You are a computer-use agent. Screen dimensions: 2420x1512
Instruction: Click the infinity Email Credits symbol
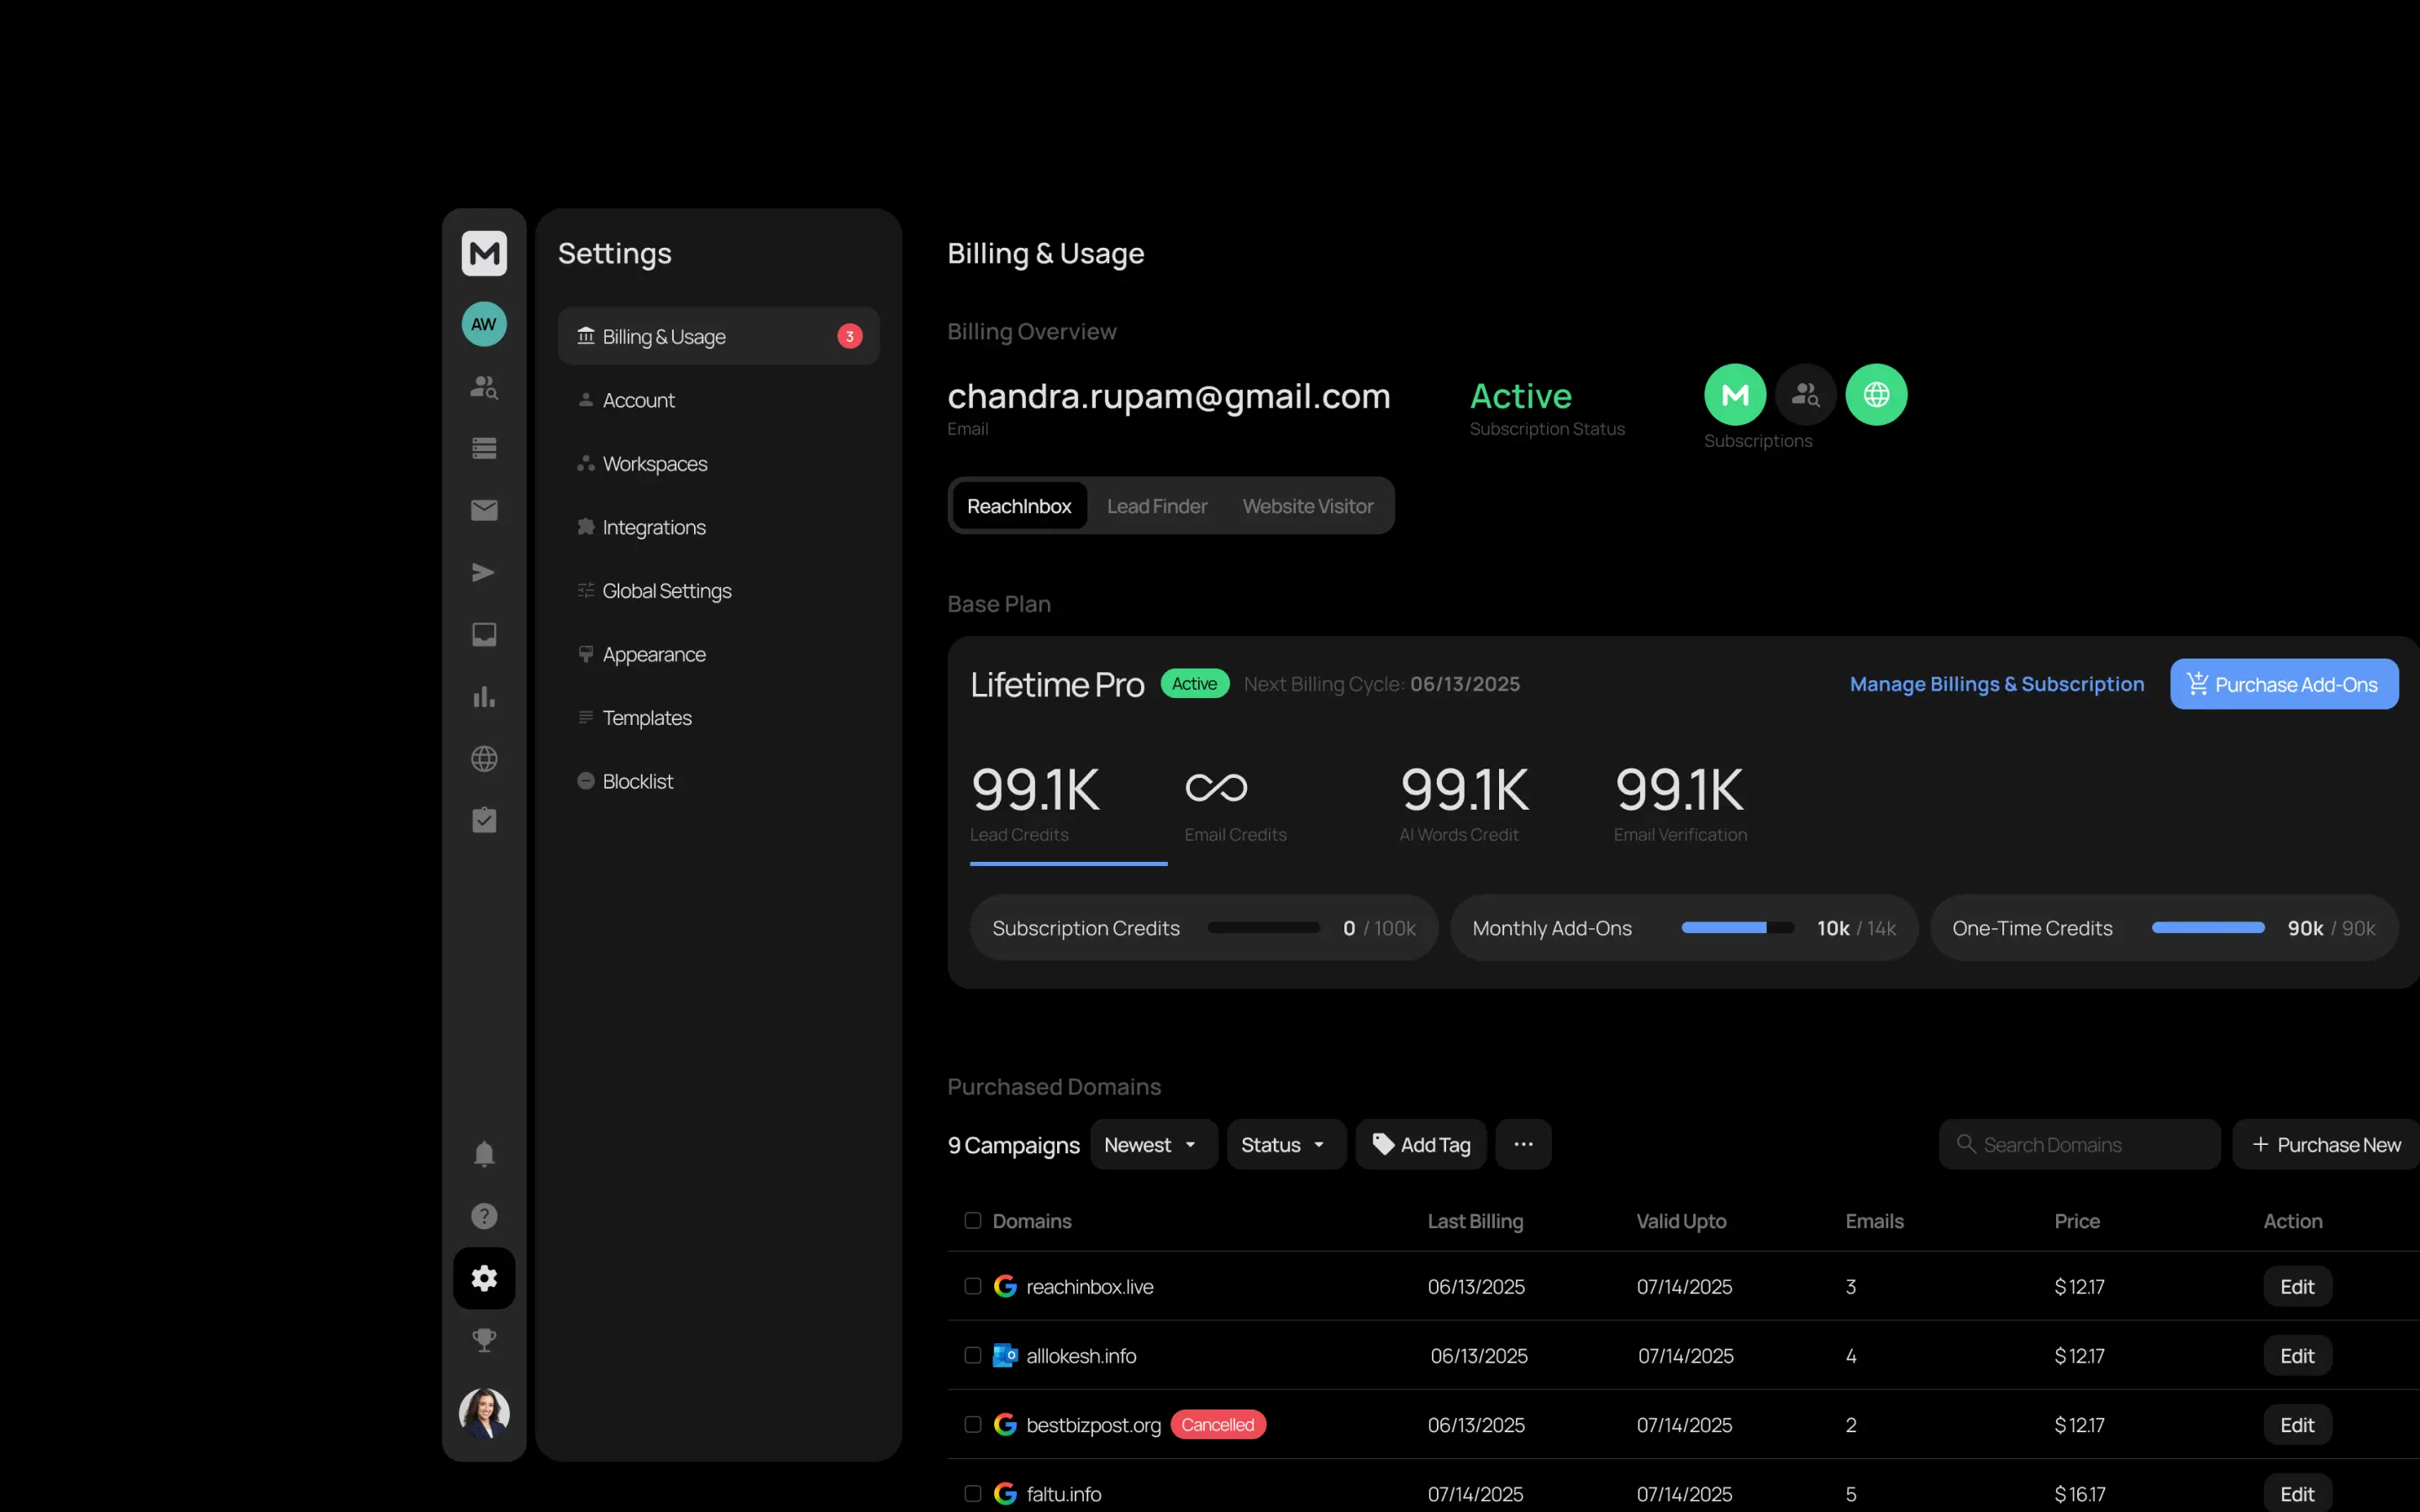[x=1216, y=788]
